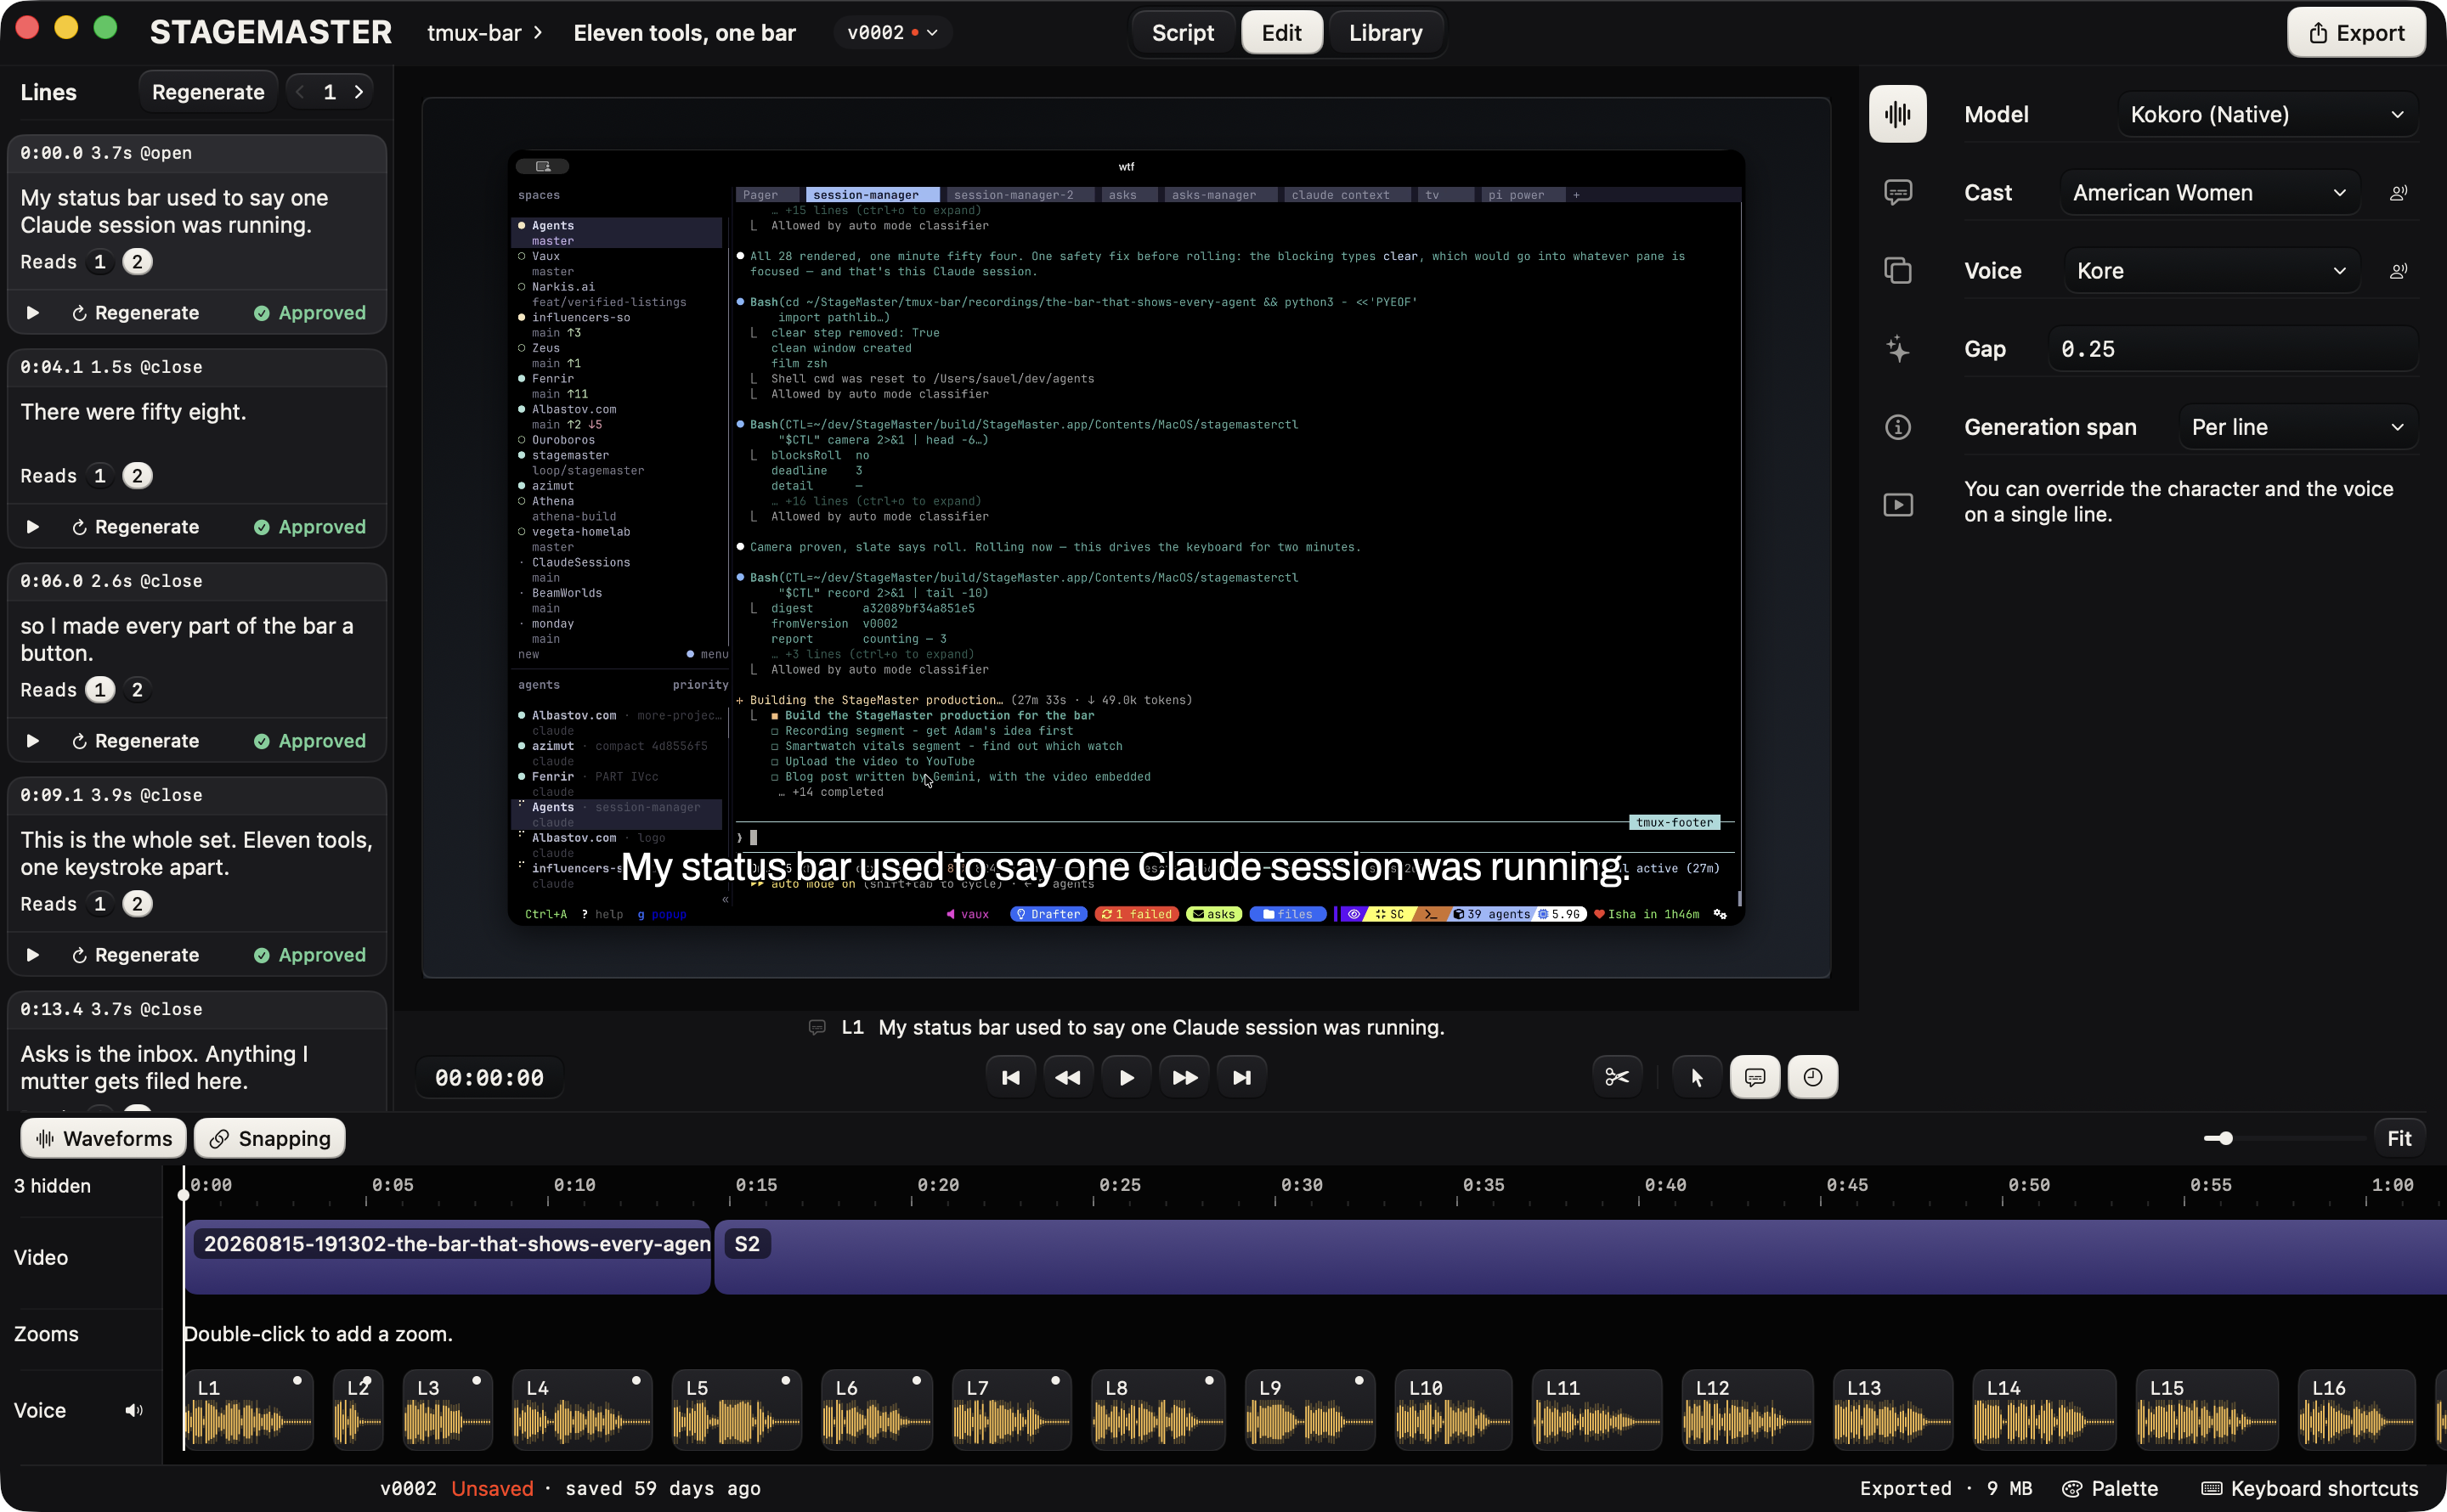Skip to end of the timeline
The width and height of the screenshot is (2447, 1512).
click(x=1242, y=1077)
